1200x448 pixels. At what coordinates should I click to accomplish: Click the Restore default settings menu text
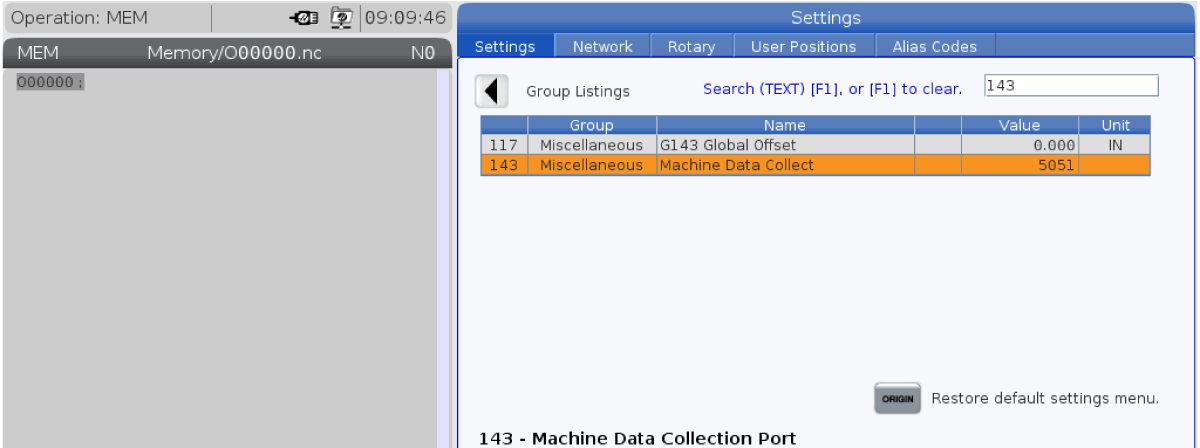click(1045, 398)
